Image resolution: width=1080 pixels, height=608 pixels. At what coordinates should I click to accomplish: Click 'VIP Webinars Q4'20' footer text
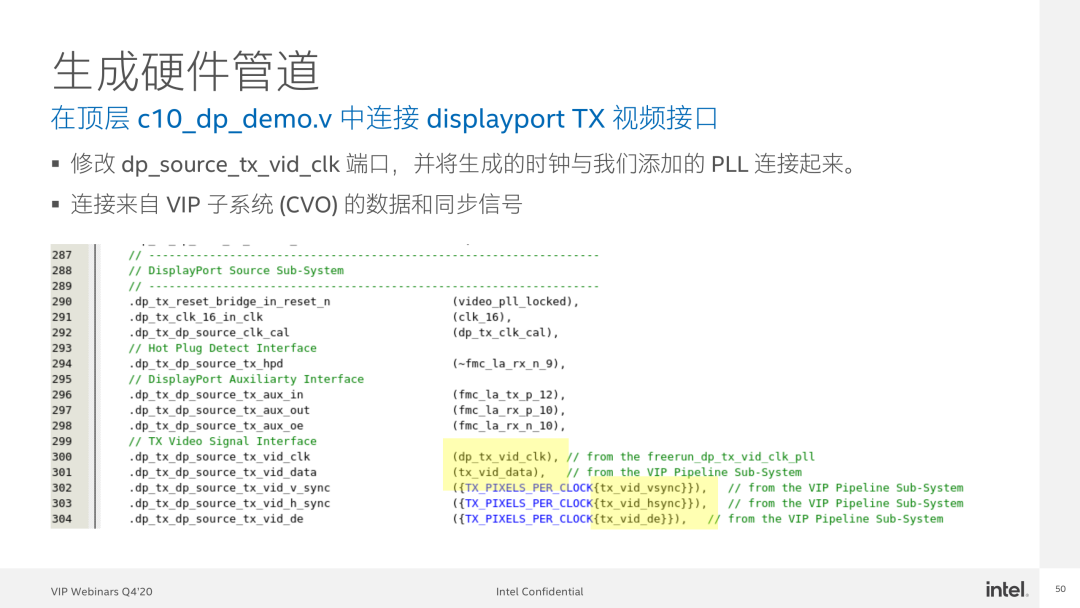[x=101, y=591]
